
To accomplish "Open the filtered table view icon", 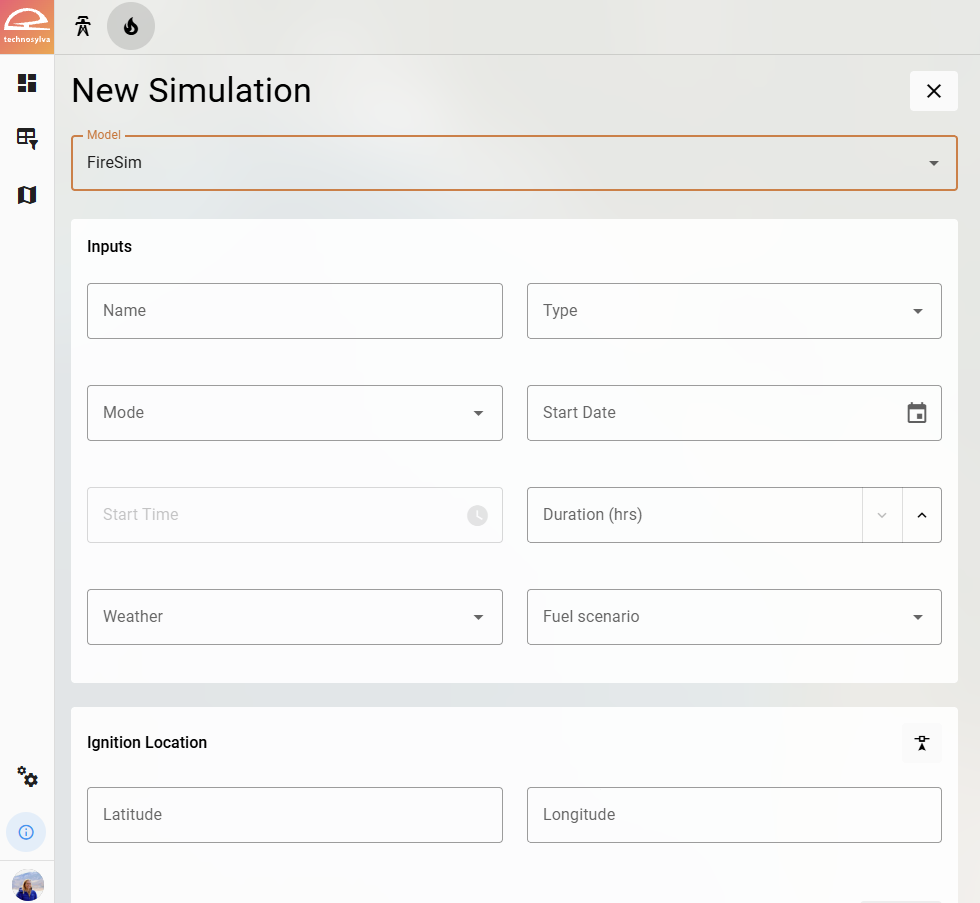I will (x=27, y=138).
